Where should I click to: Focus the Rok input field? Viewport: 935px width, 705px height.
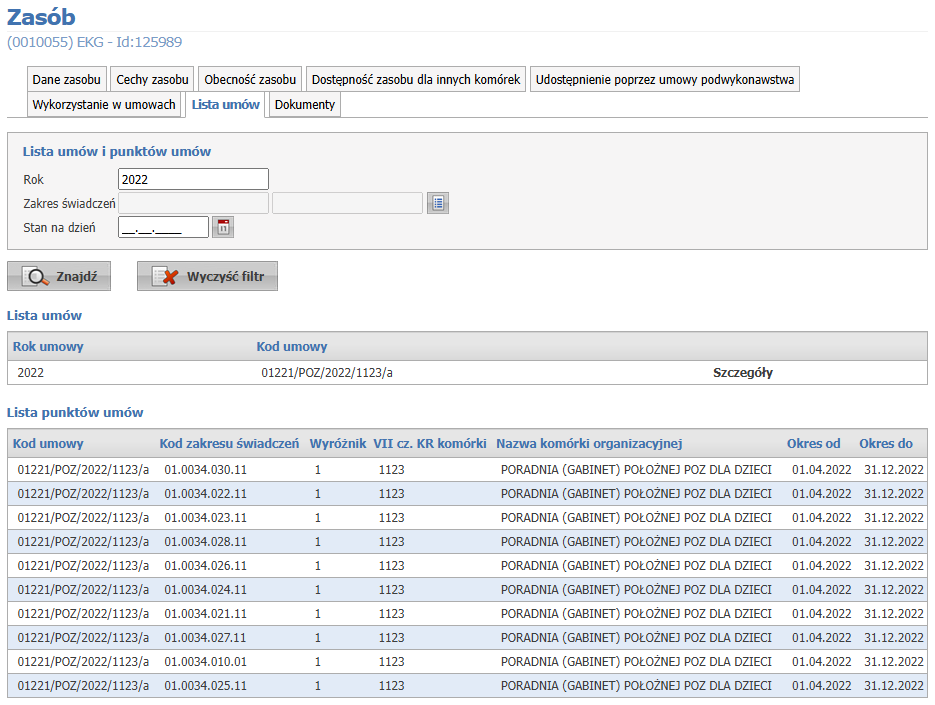[193, 179]
